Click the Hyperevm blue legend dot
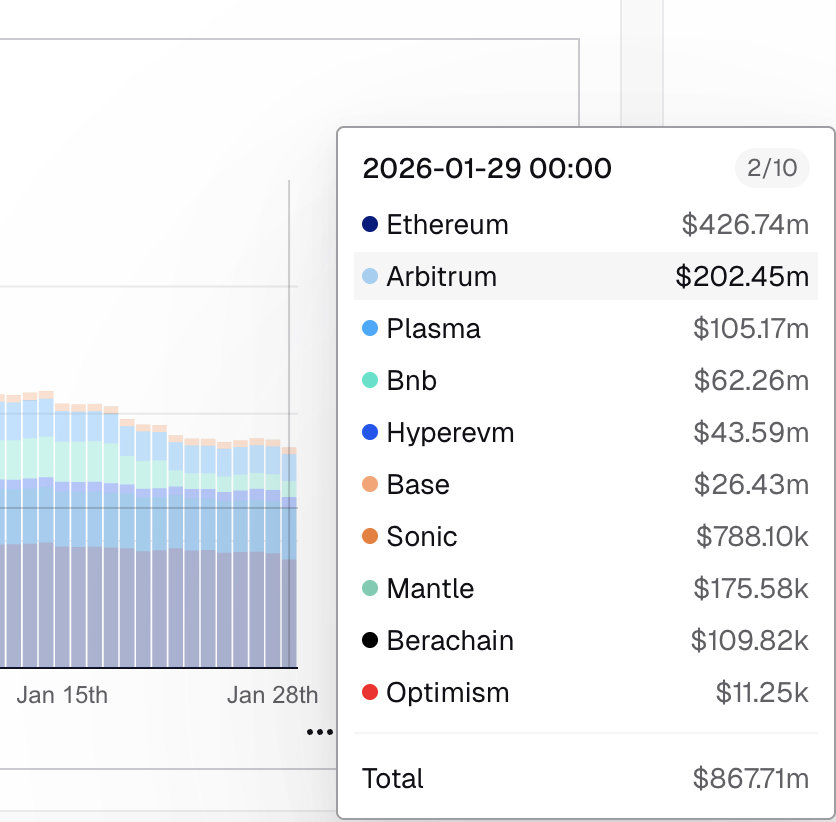This screenshot has width=836, height=822. click(x=370, y=432)
